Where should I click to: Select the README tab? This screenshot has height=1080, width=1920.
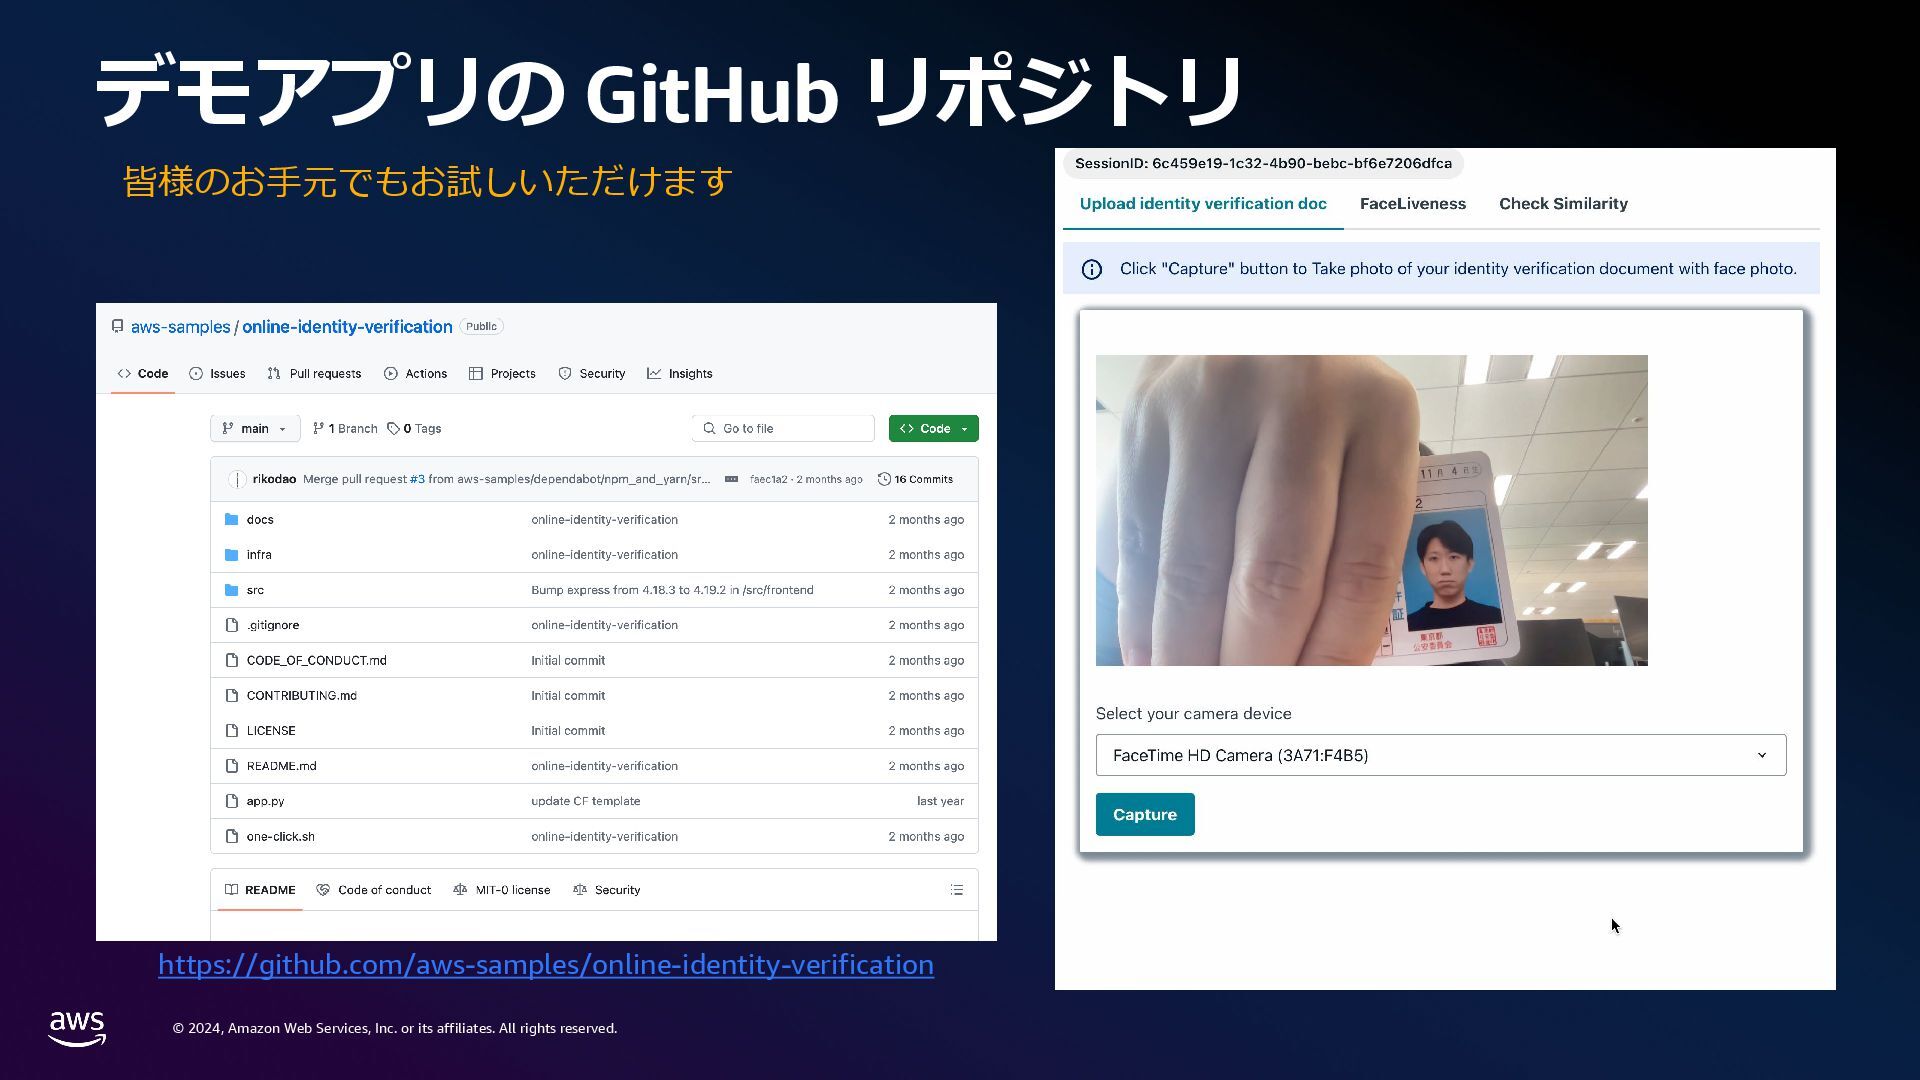pyautogui.click(x=260, y=890)
